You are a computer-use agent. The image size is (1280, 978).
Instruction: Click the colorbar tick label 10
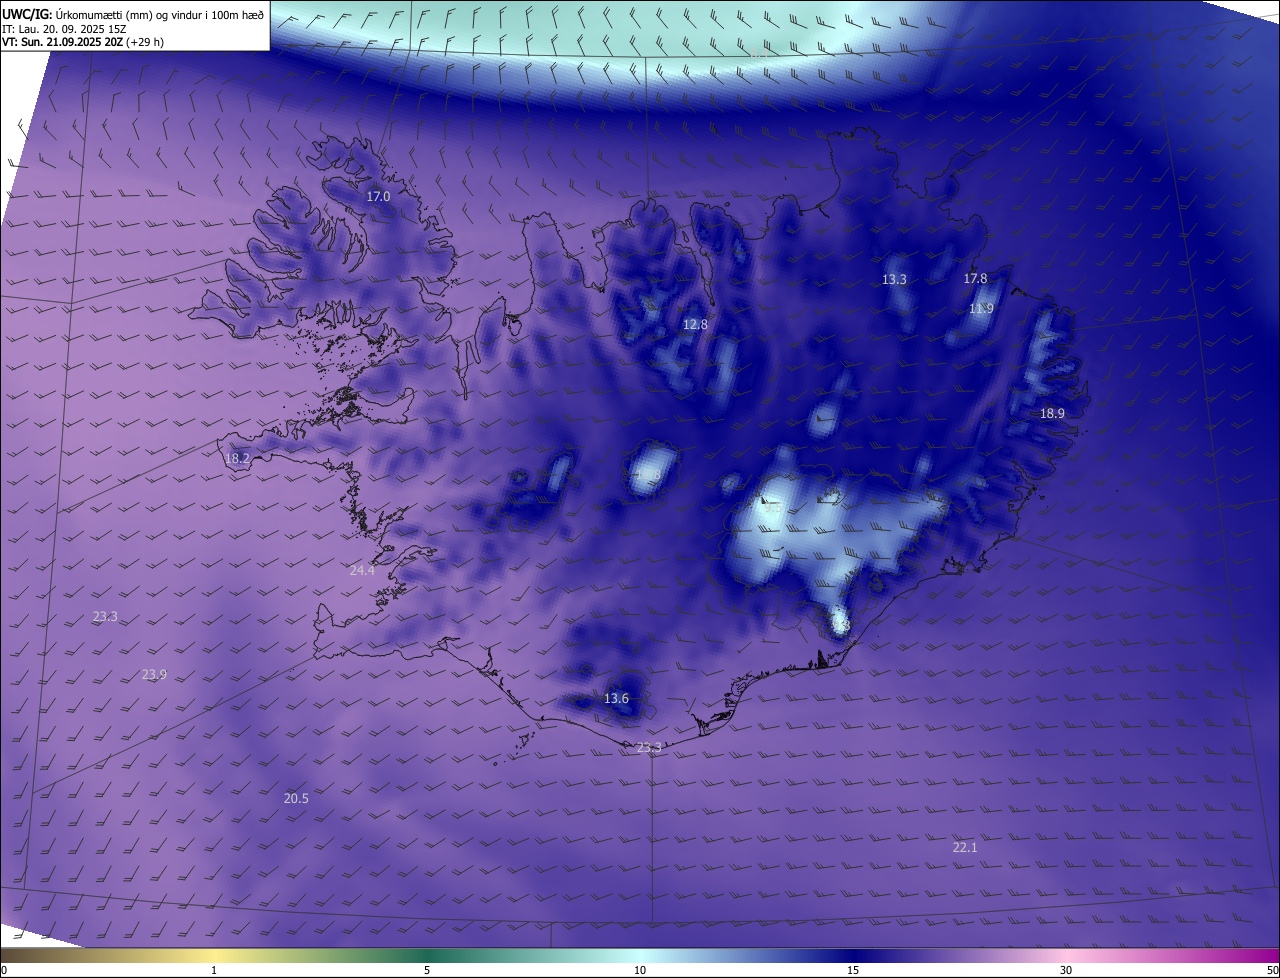tap(640, 970)
